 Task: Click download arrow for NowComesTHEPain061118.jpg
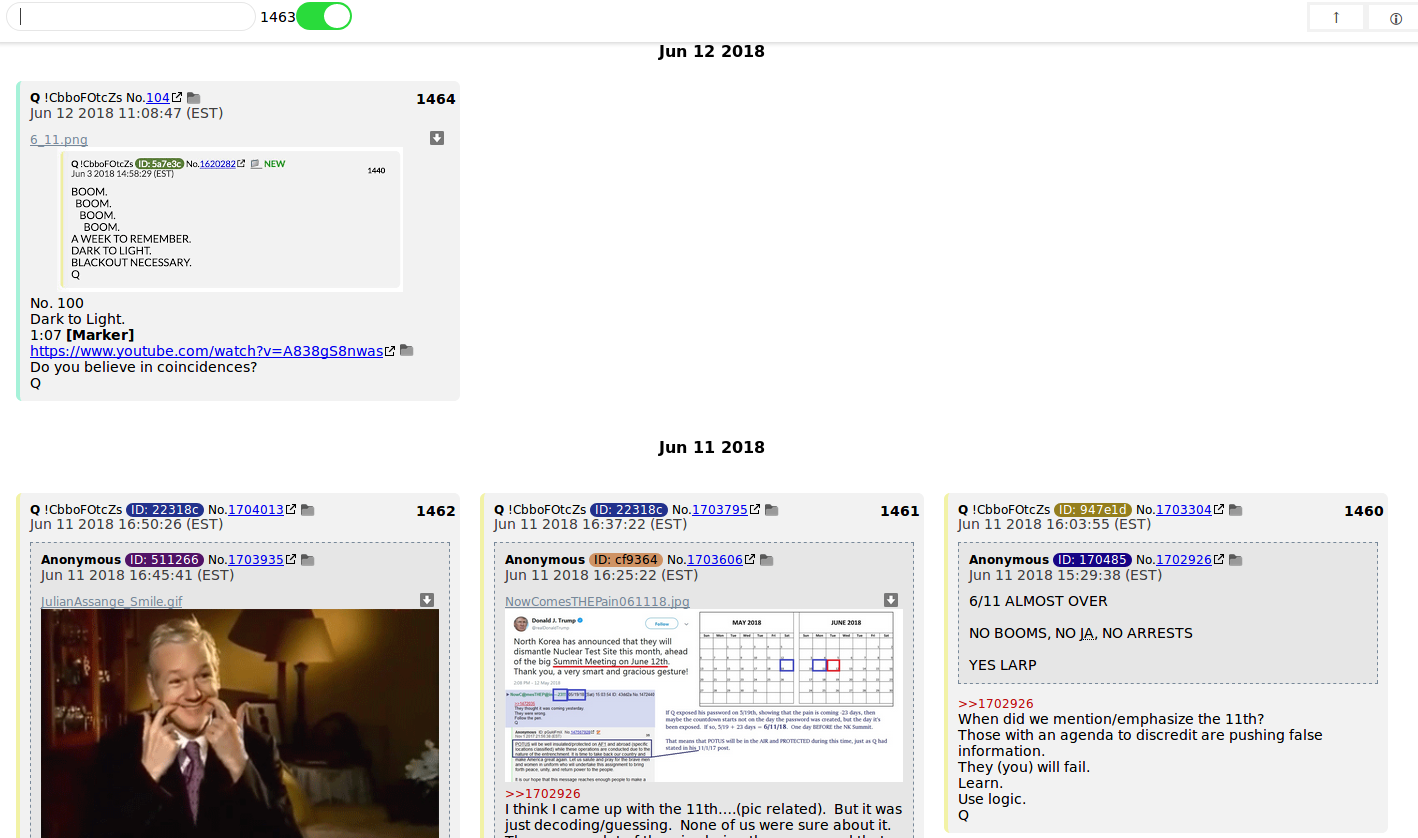coord(891,600)
